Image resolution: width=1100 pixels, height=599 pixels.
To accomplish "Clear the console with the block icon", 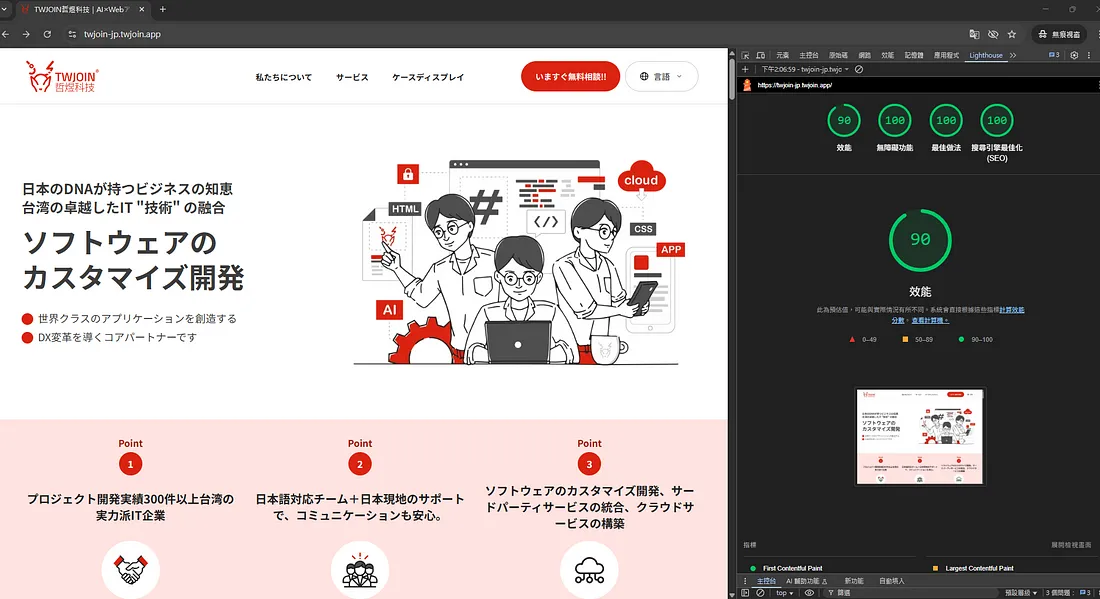I will (x=758, y=593).
